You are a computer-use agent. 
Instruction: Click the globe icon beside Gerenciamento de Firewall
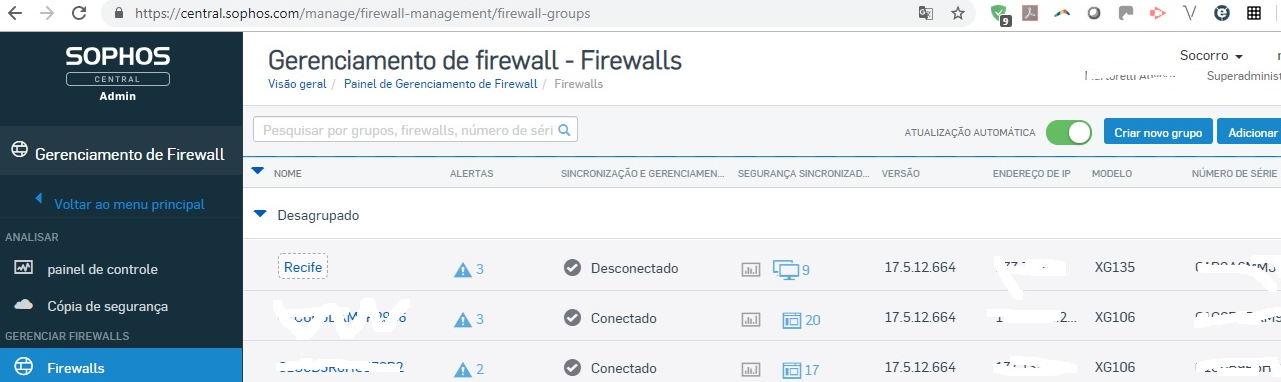tap(19, 151)
